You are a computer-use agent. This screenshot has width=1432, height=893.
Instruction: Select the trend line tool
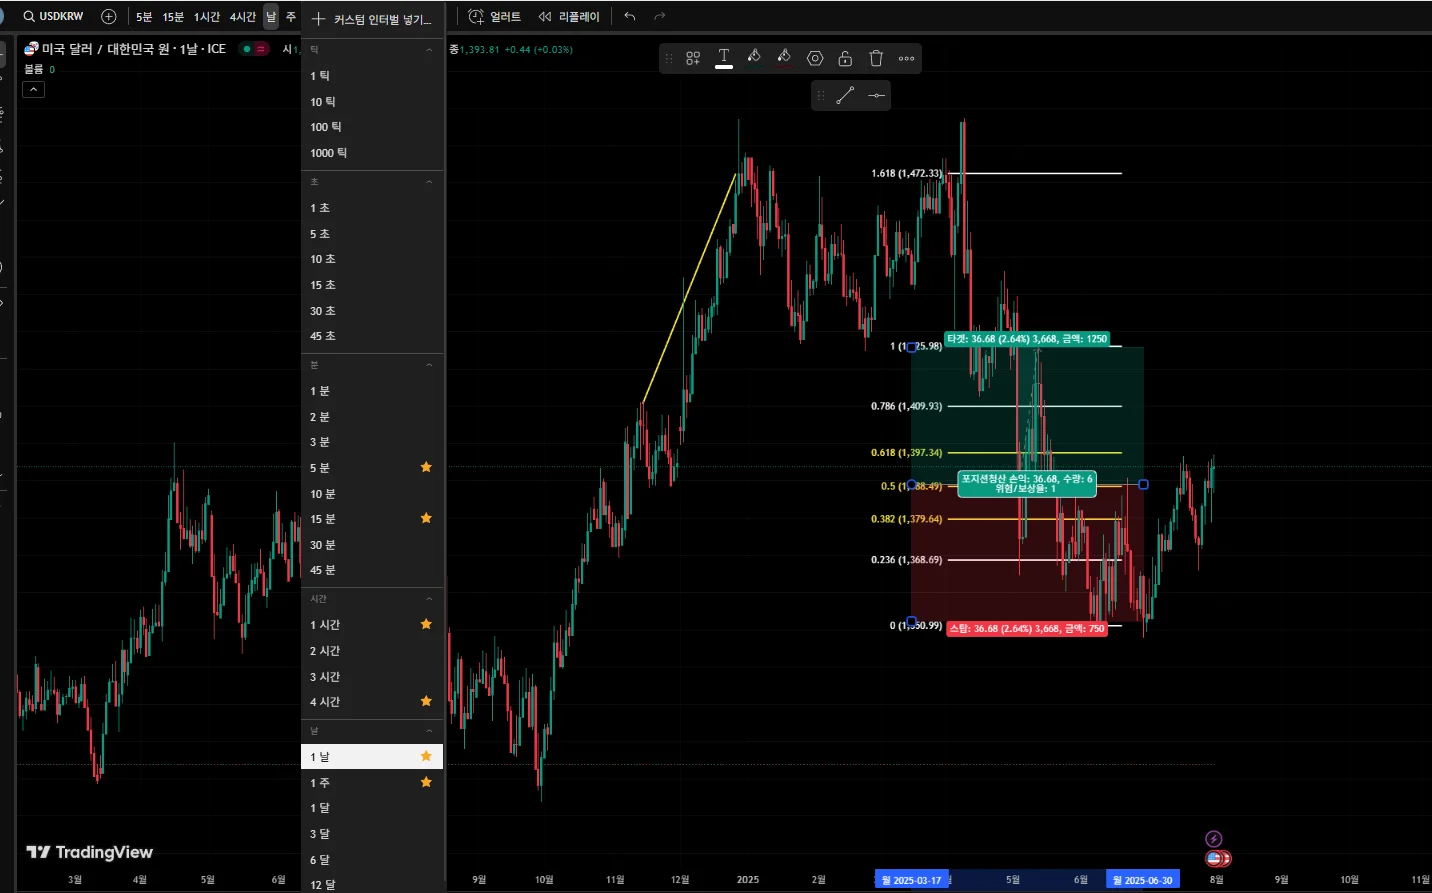[845, 95]
